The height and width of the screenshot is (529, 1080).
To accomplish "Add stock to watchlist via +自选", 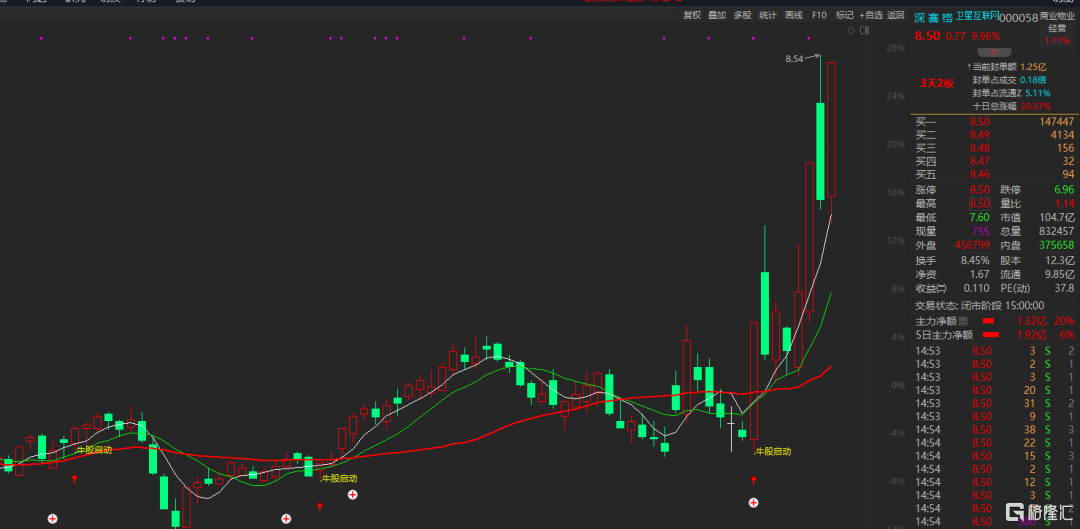I will coord(871,15).
